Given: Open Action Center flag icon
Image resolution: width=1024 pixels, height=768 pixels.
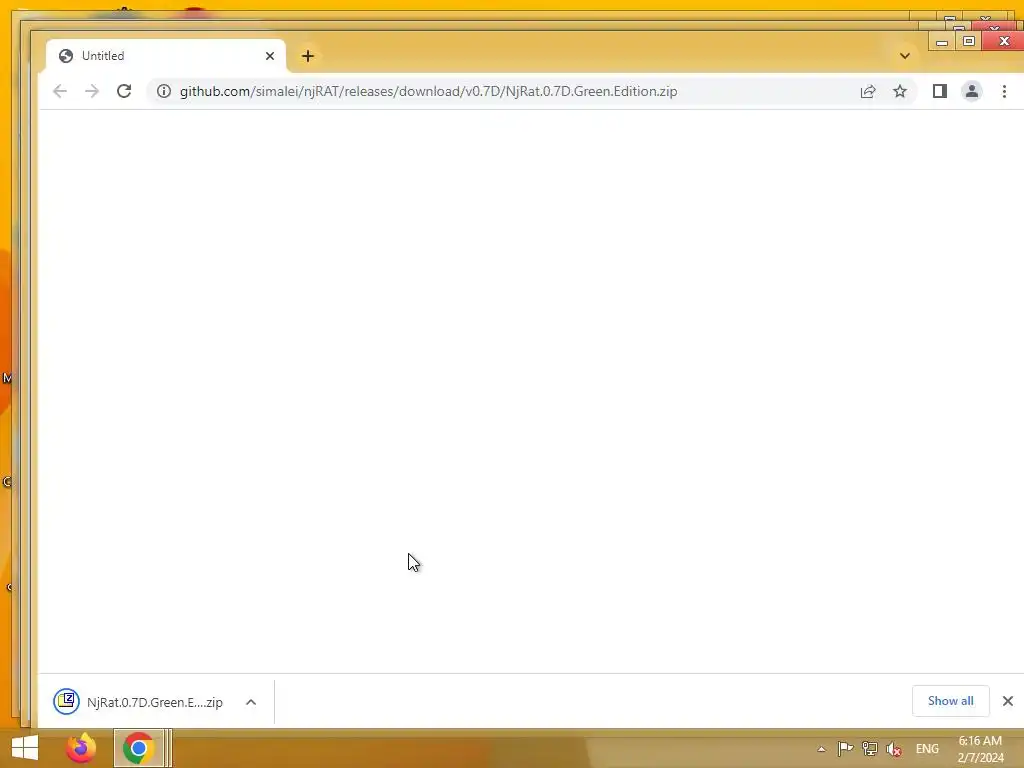Looking at the screenshot, I should (x=845, y=748).
